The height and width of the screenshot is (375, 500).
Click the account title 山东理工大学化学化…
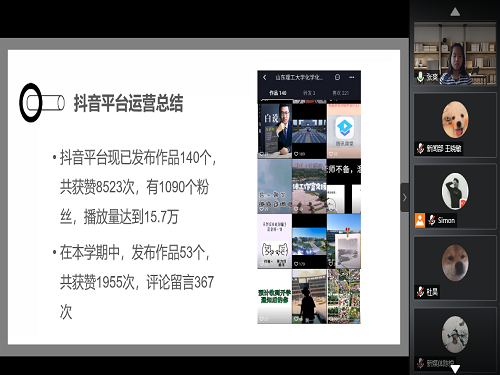point(299,77)
